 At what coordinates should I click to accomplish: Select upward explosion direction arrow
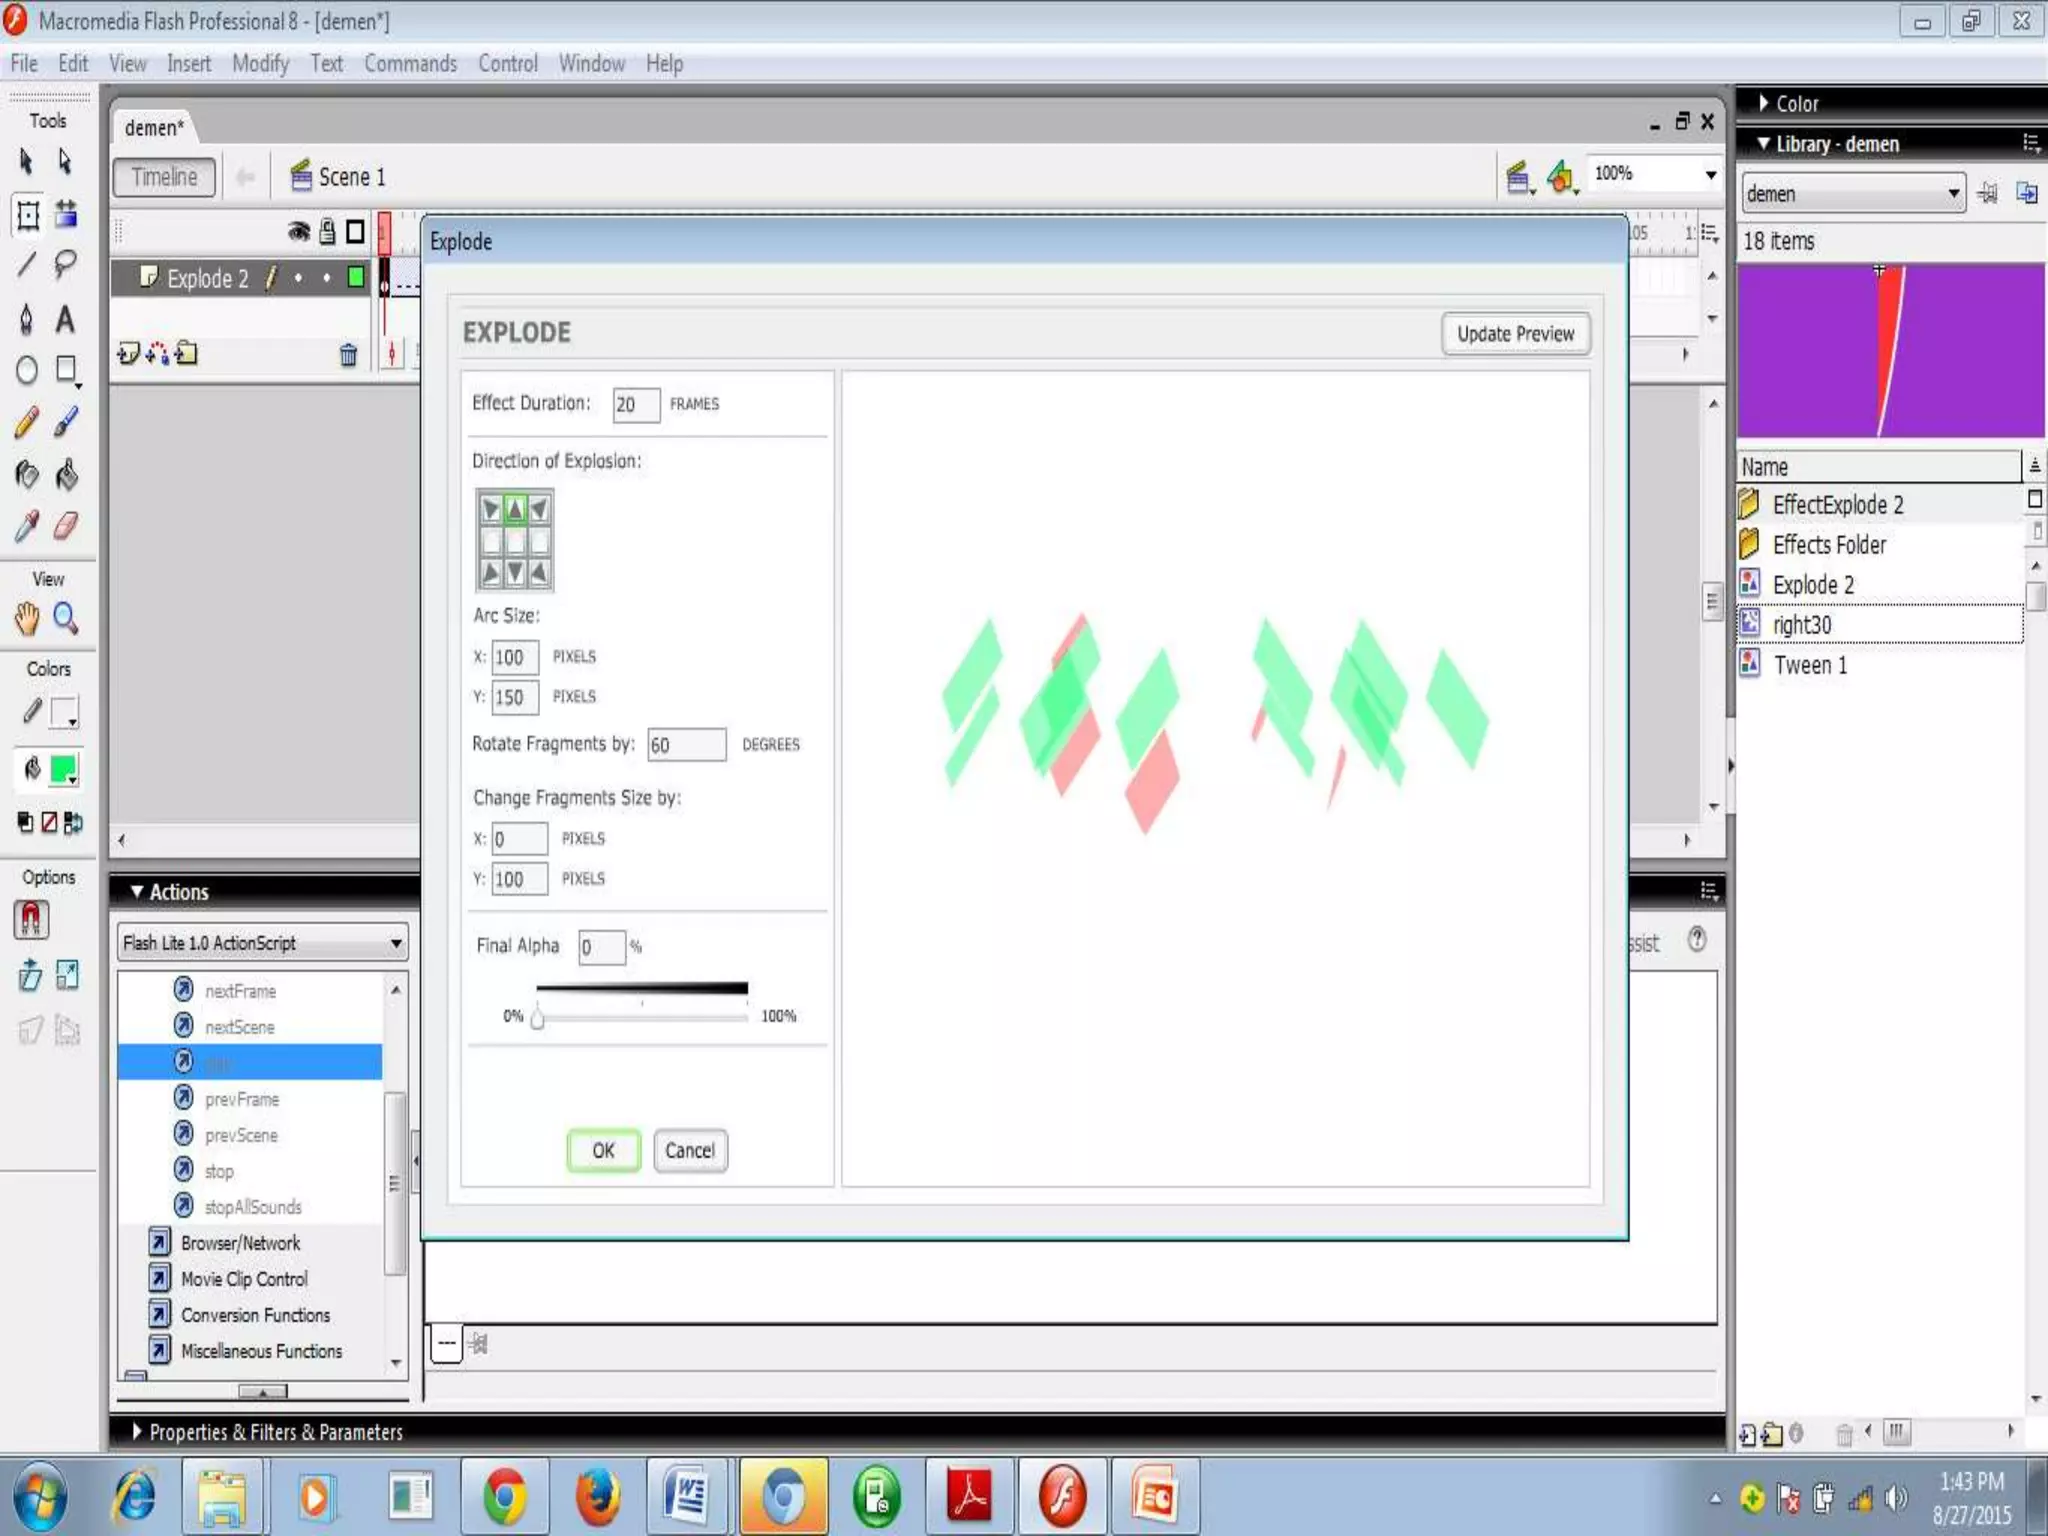coord(515,510)
